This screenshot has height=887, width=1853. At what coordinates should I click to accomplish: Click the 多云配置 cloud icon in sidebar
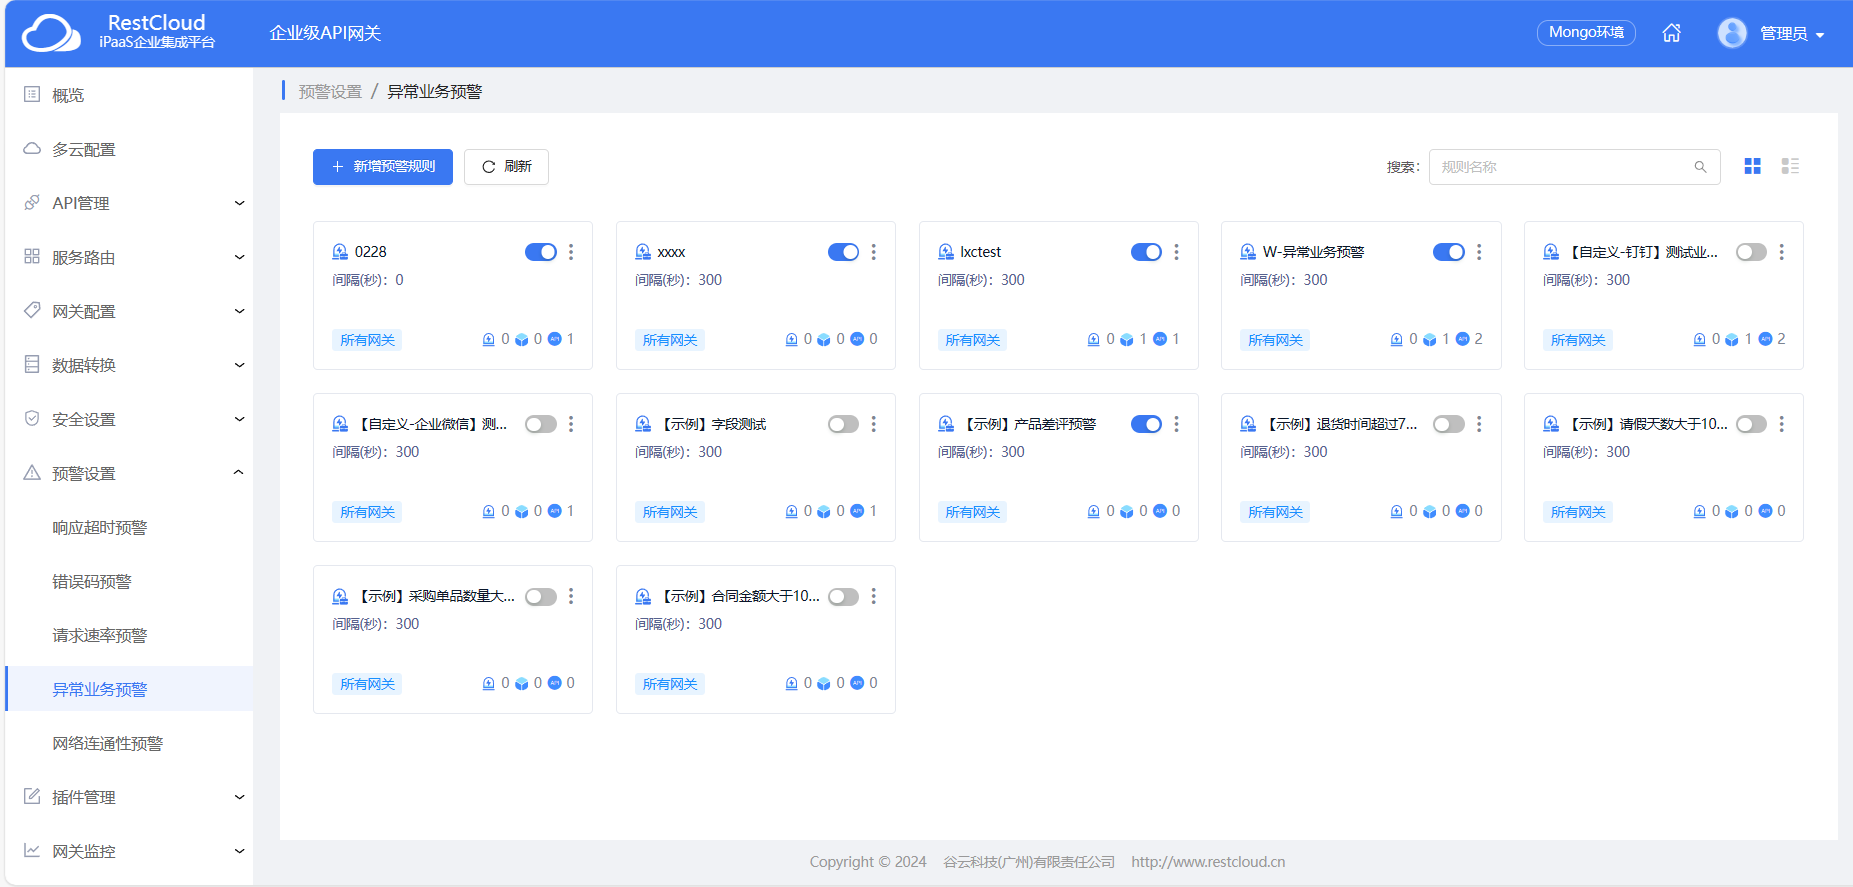(32, 148)
